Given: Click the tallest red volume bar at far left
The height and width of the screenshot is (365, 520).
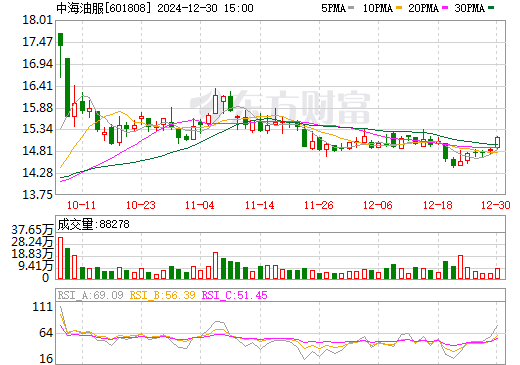Looking at the screenshot, I should [x=60, y=258].
